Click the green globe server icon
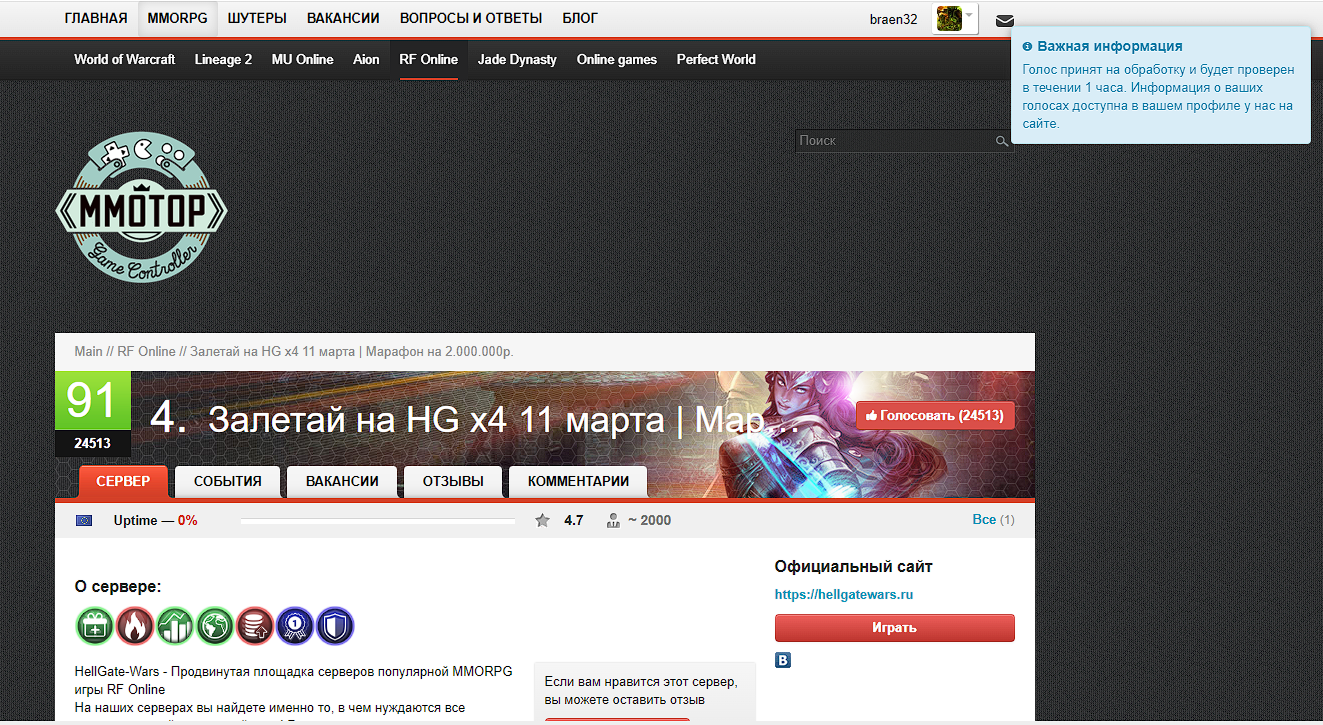Viewport: 1323px width, 725px height. point(215,626)
